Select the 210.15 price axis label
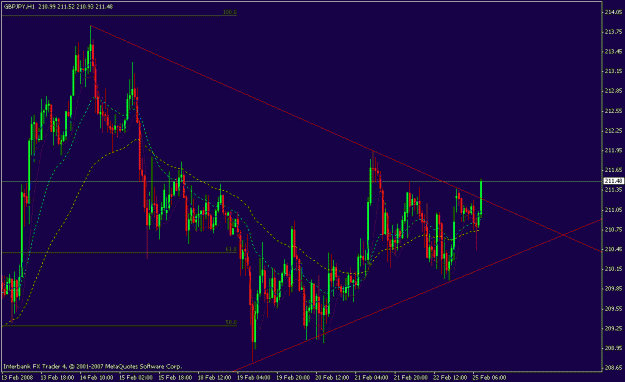625x382 pixels. click(x=613, y=269)
